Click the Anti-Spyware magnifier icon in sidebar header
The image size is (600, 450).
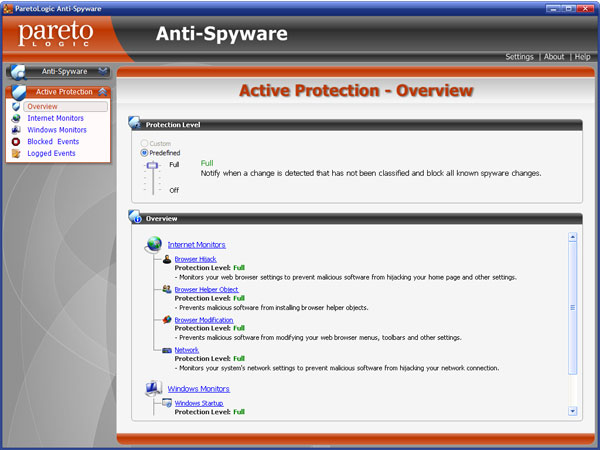pos(18,72)
